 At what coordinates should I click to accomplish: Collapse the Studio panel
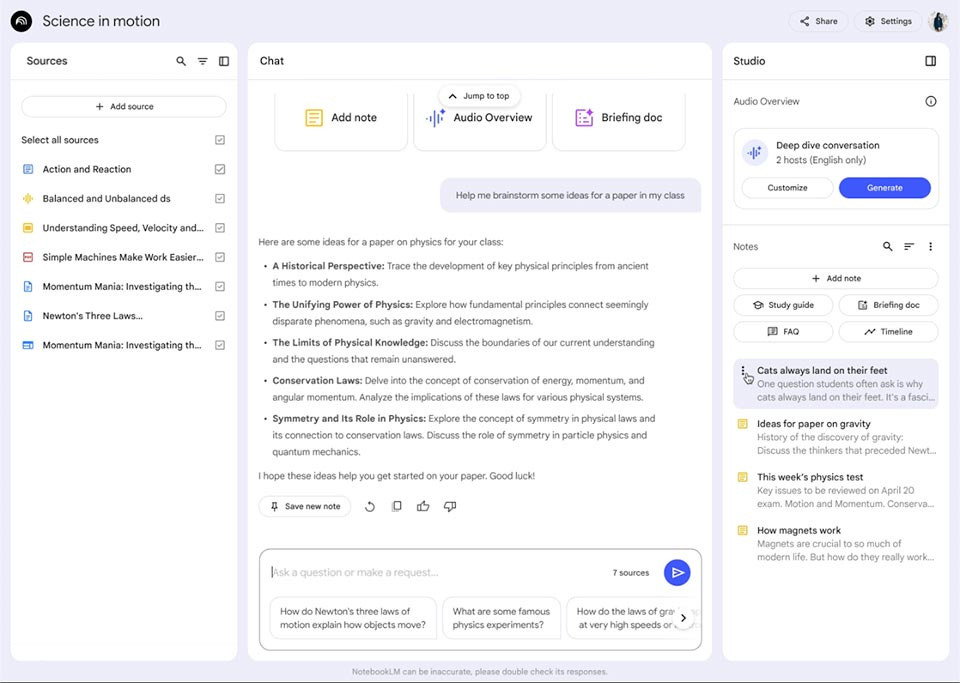pos(931,61)
